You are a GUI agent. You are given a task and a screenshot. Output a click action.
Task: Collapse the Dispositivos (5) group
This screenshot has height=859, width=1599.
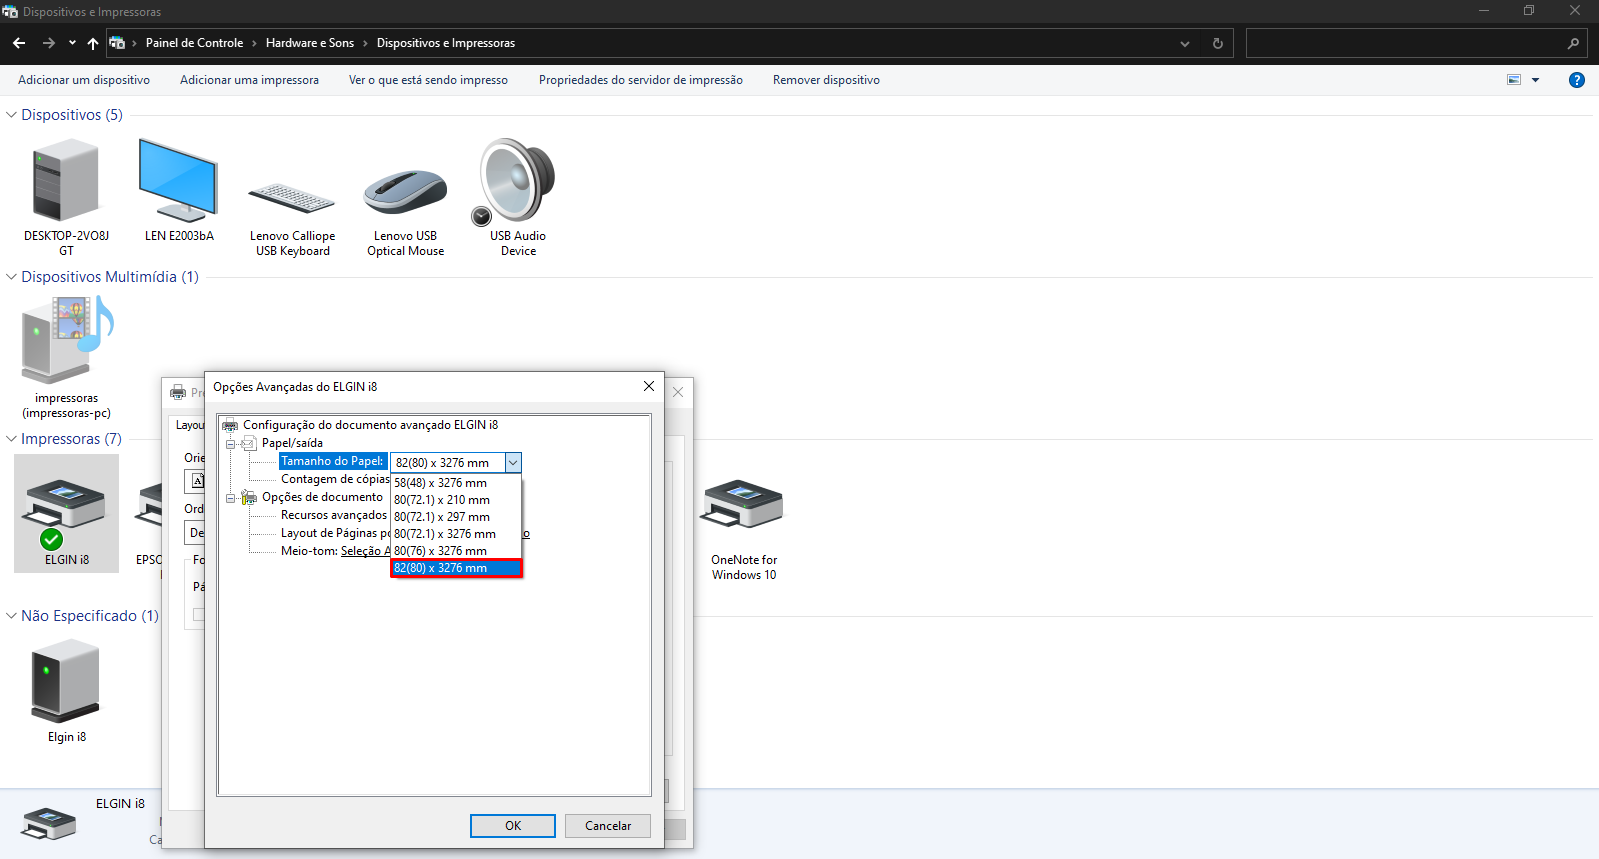point(12,115)
